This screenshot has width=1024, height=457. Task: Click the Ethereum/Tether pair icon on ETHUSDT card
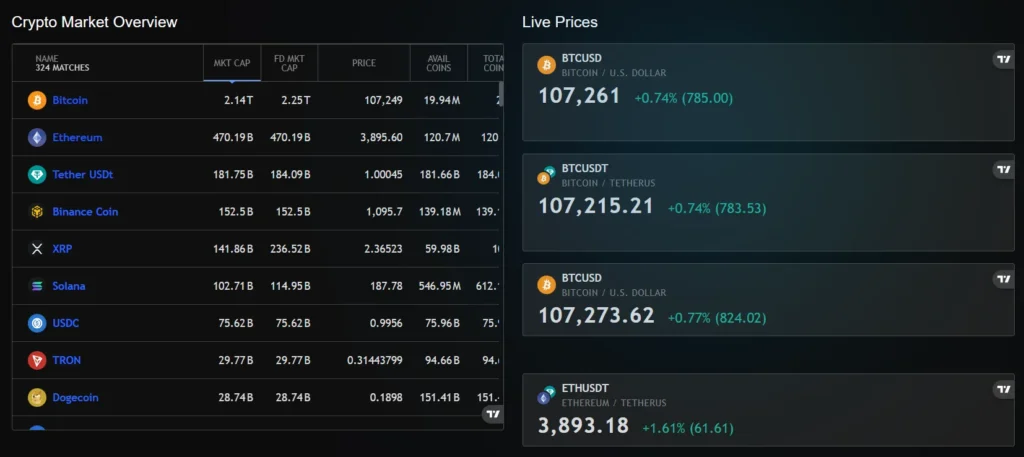(x=547, y=394)
